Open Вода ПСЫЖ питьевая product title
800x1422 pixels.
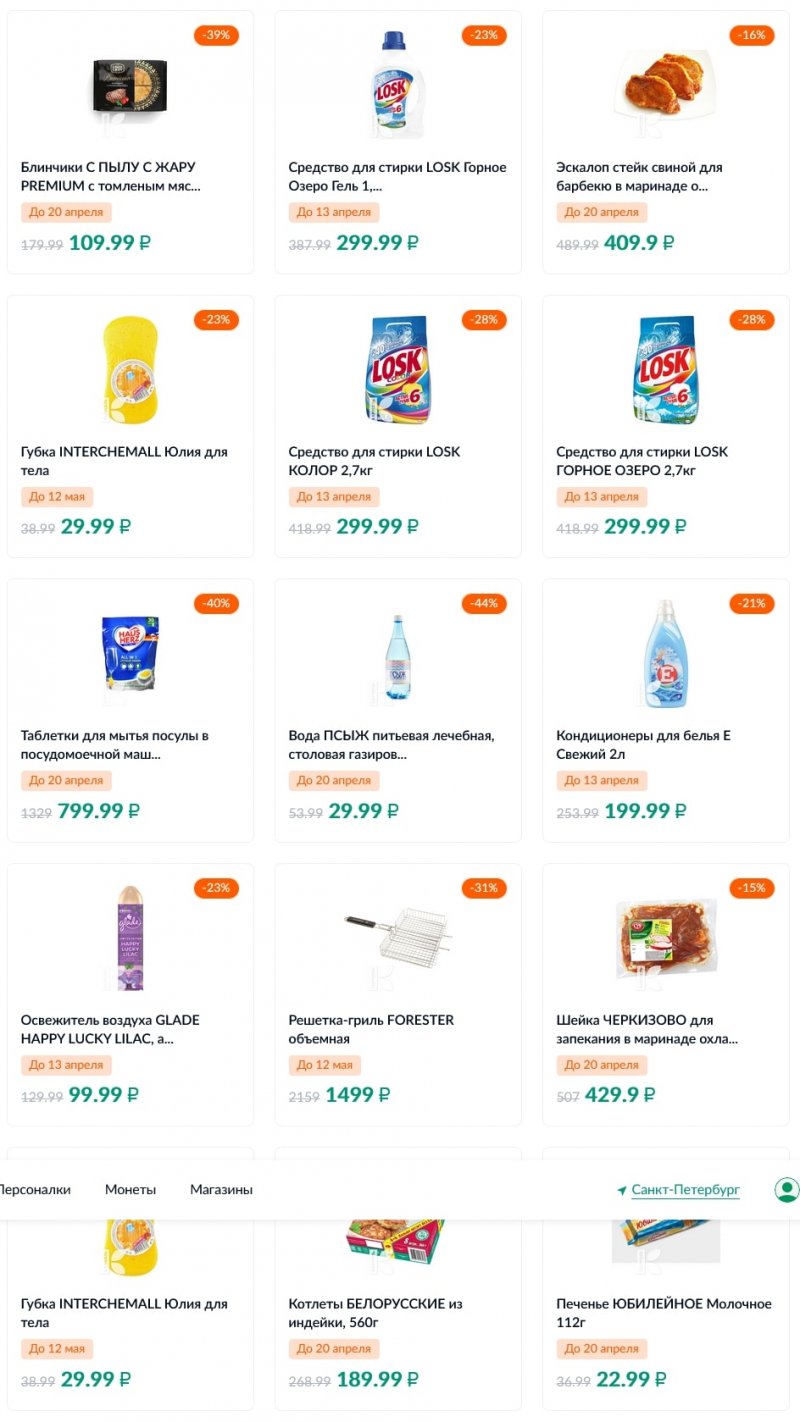(x=391, y=745)
